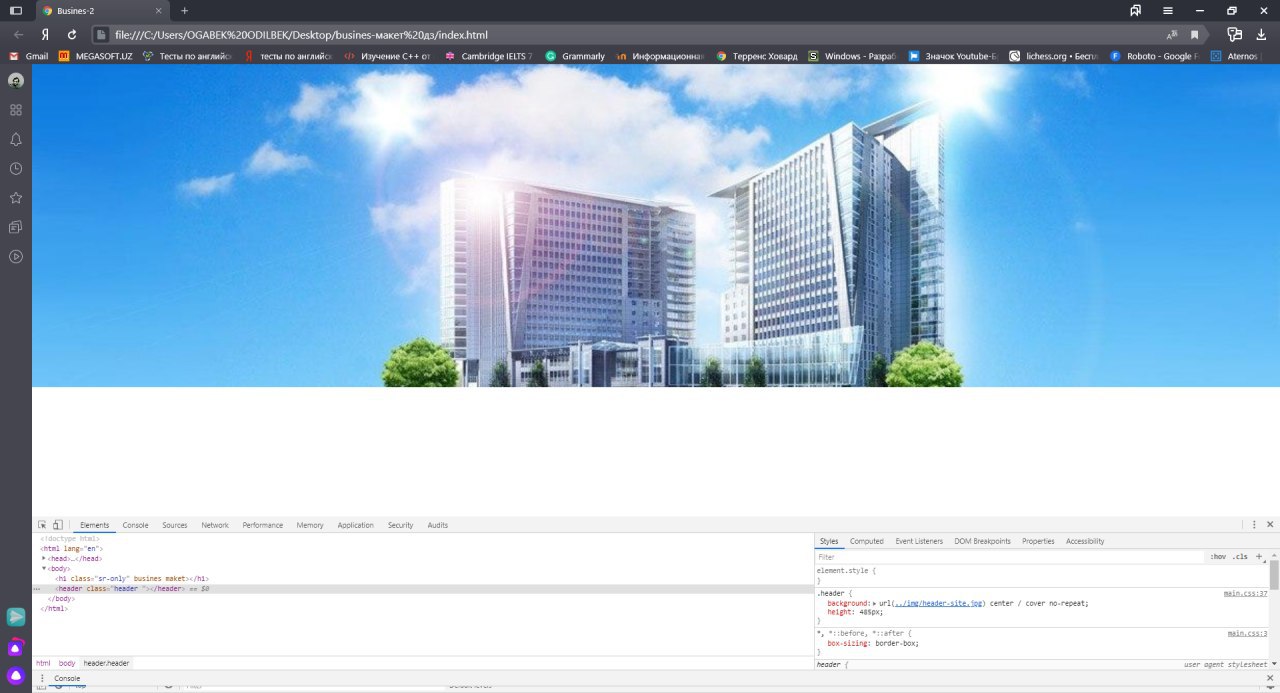Open the Yandex home button

click(45, 34)
